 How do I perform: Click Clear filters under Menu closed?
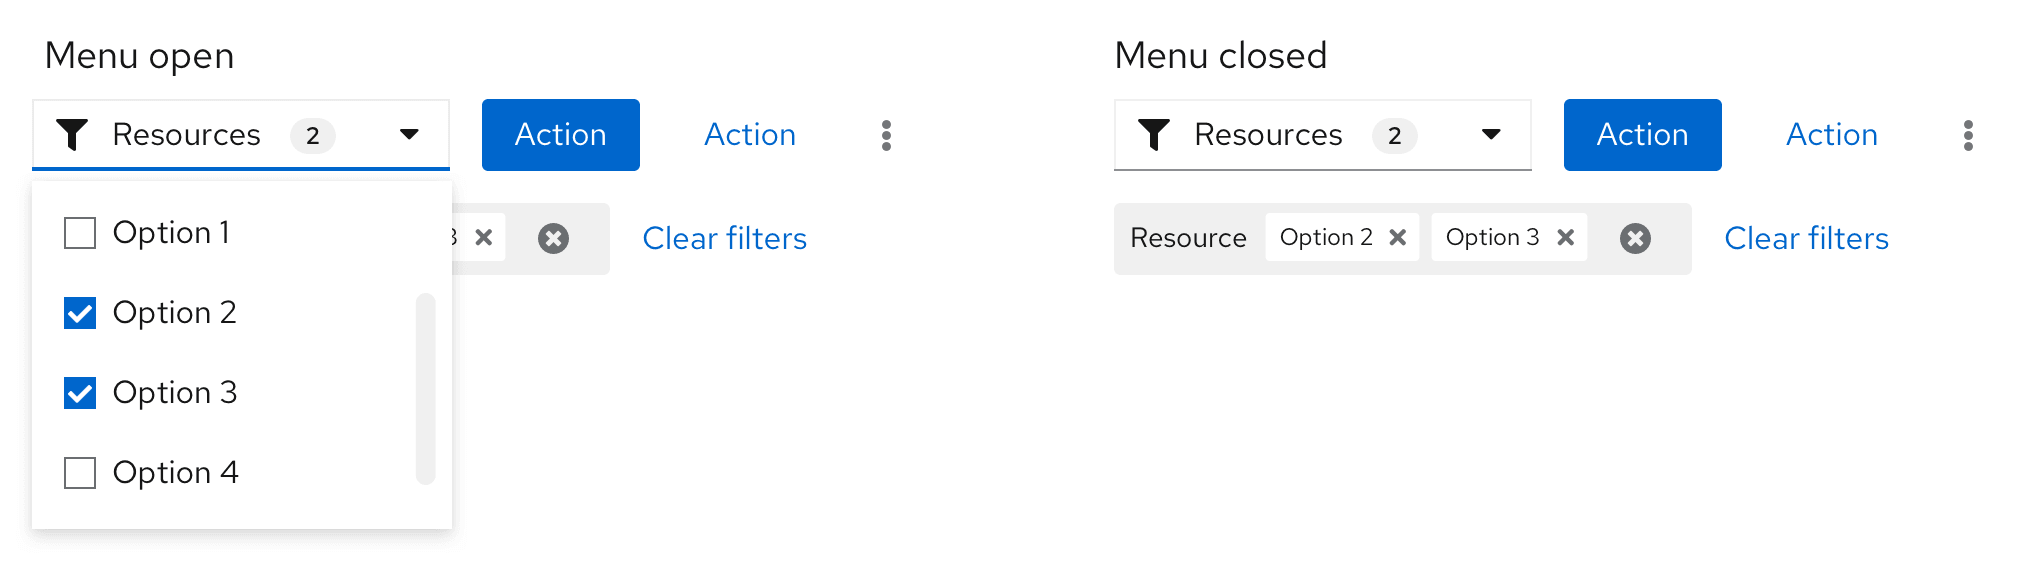[1806, 238]
